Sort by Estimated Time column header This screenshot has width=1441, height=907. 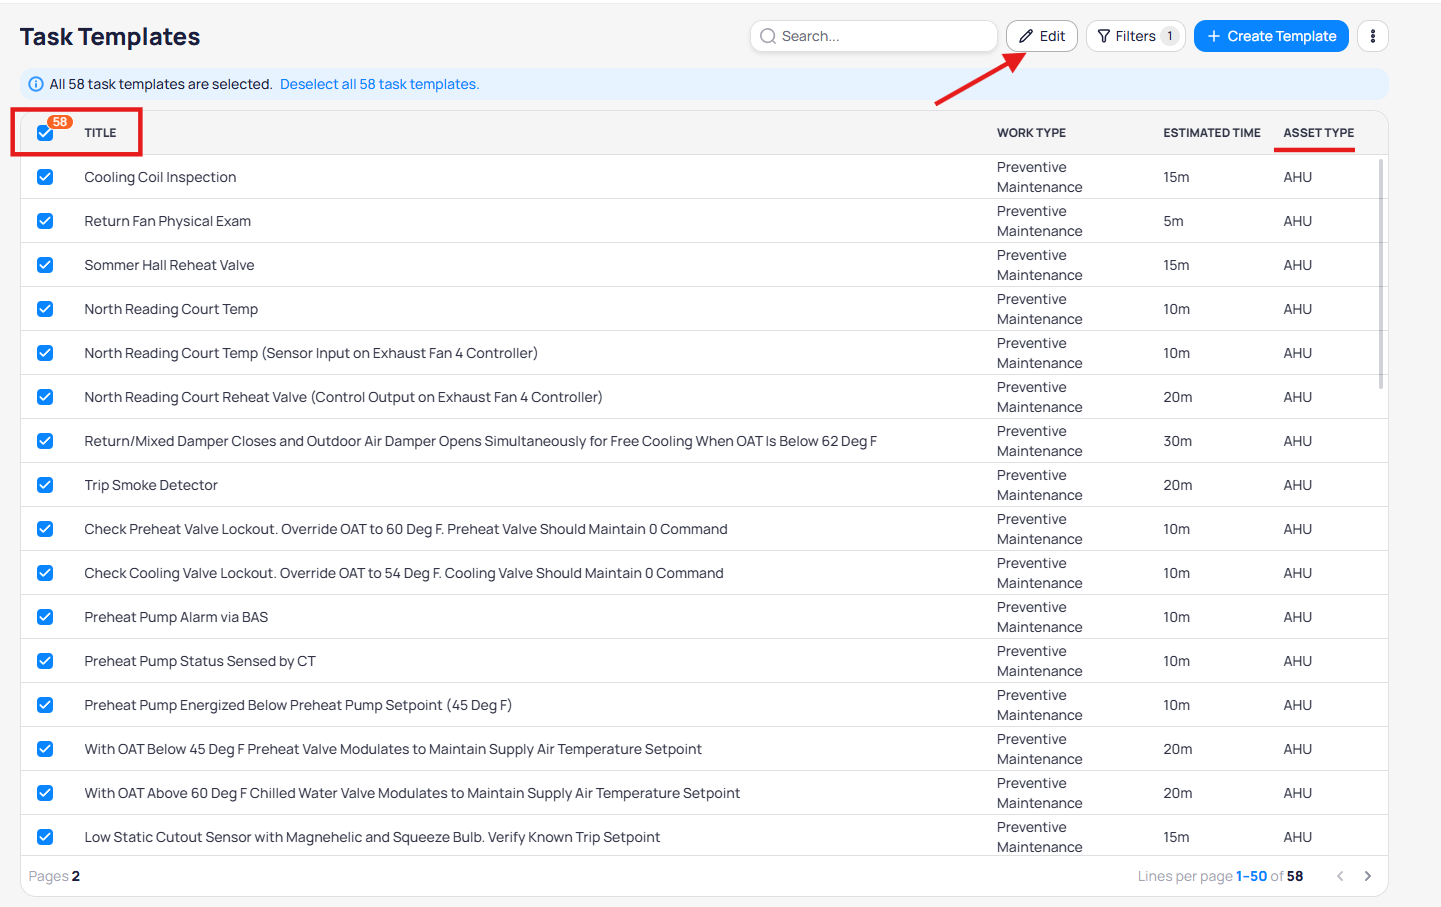(x=1211, y=133)
